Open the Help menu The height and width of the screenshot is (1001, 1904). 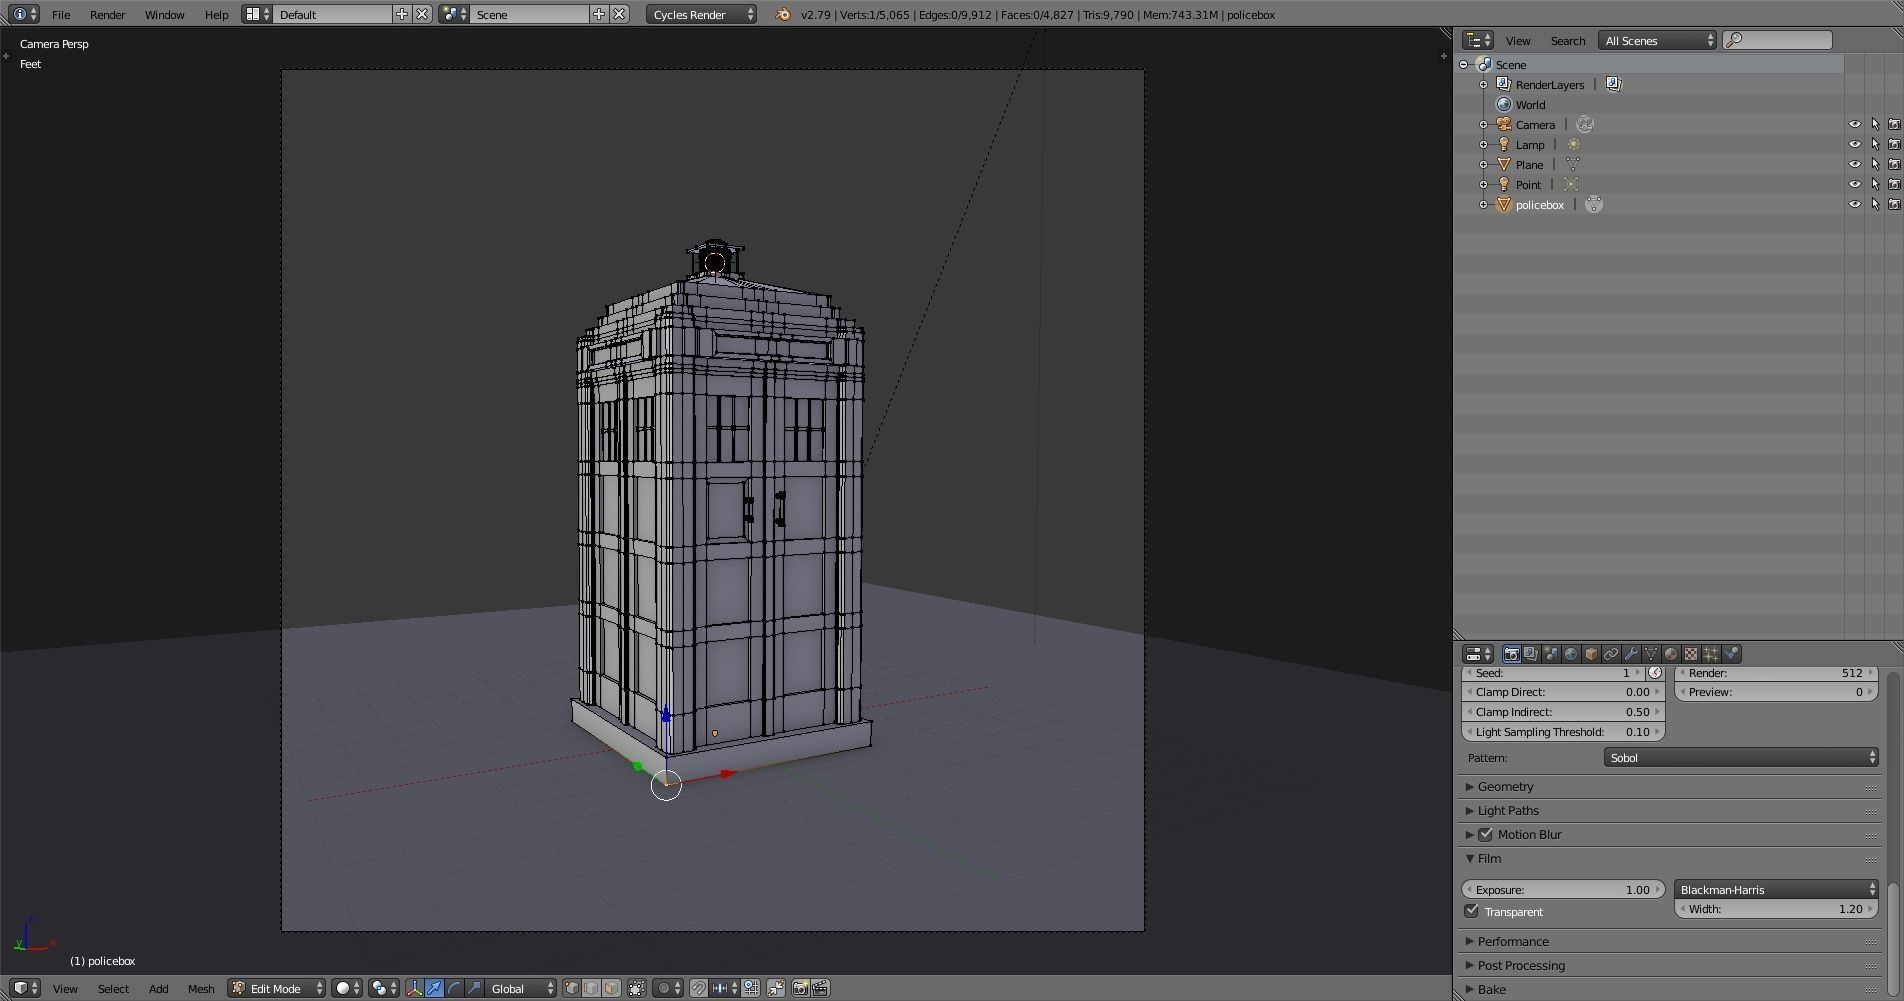(217, 14)
